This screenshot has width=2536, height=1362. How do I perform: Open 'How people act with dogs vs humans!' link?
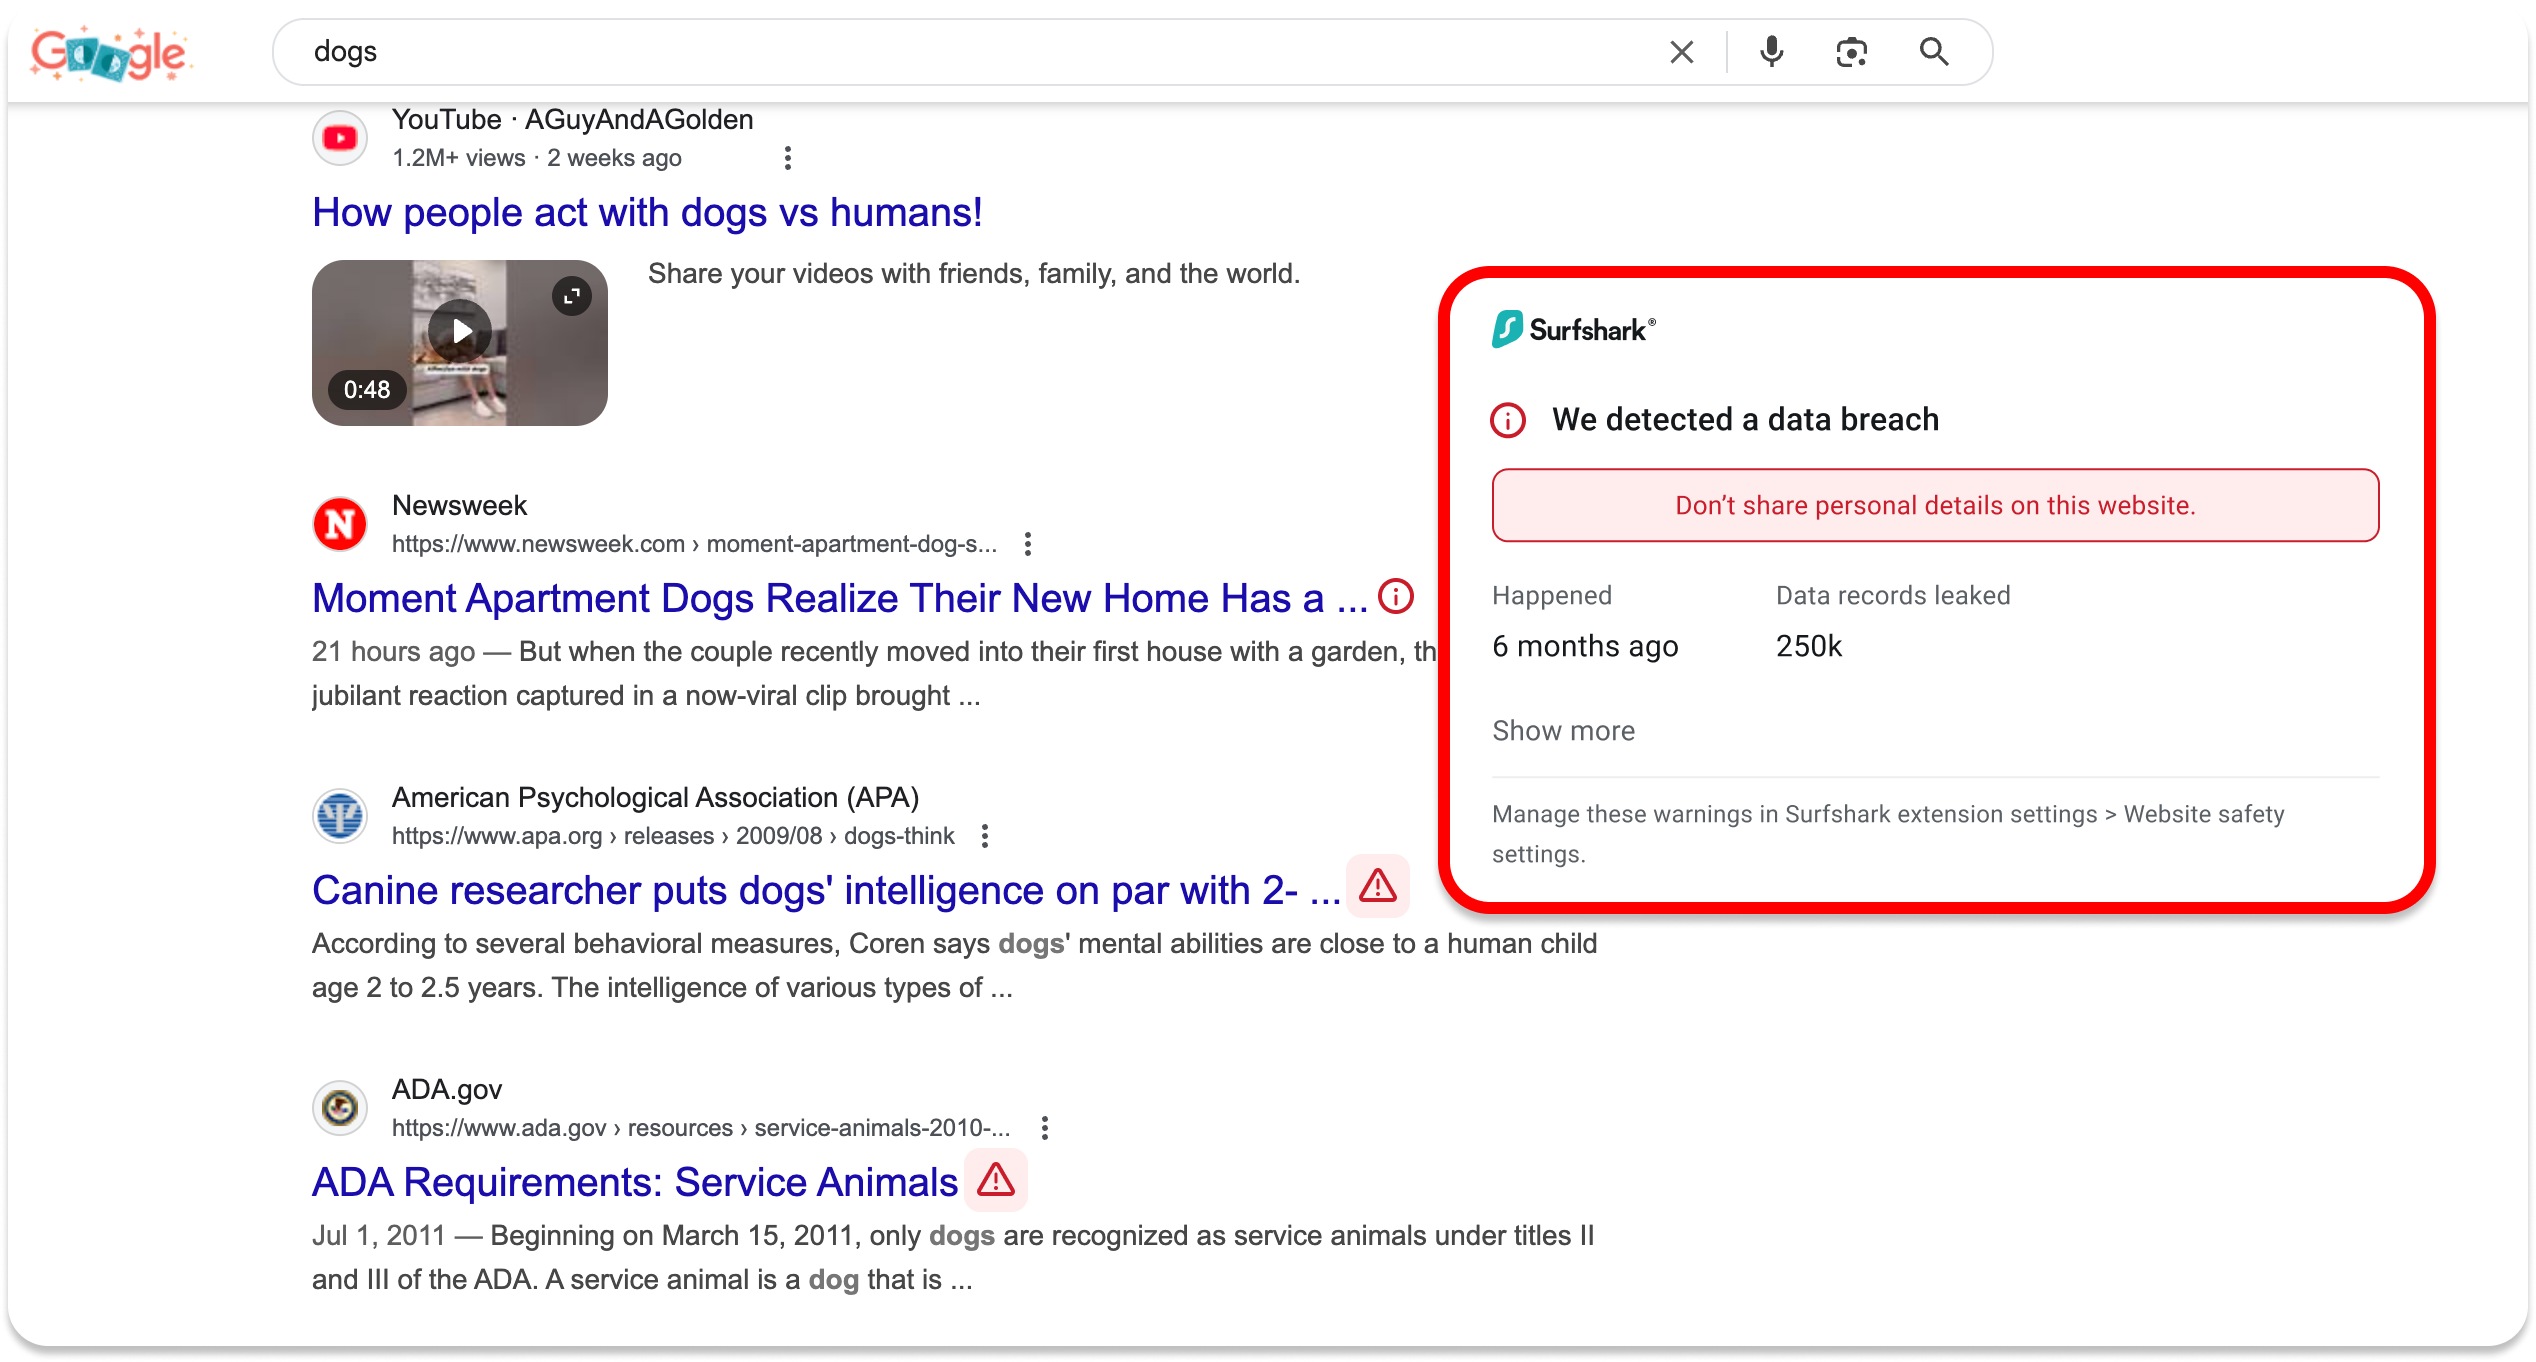pyautogui.click(x=647, y=212)
